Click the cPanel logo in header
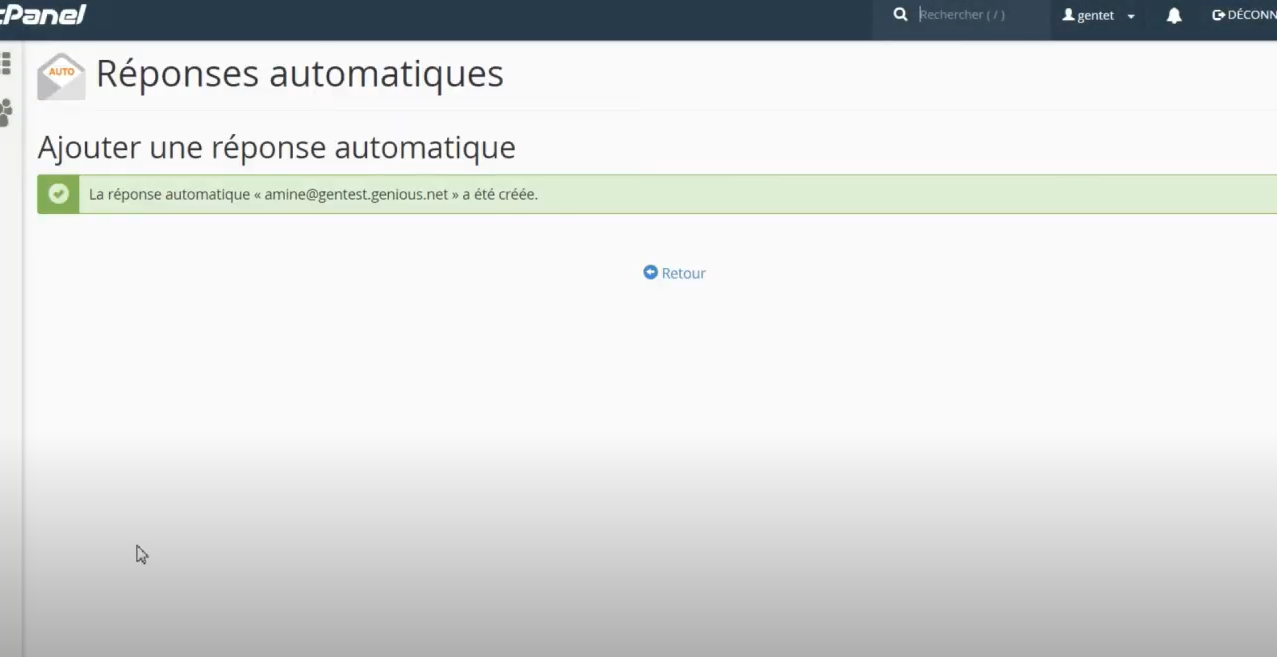 click(43, 15)
